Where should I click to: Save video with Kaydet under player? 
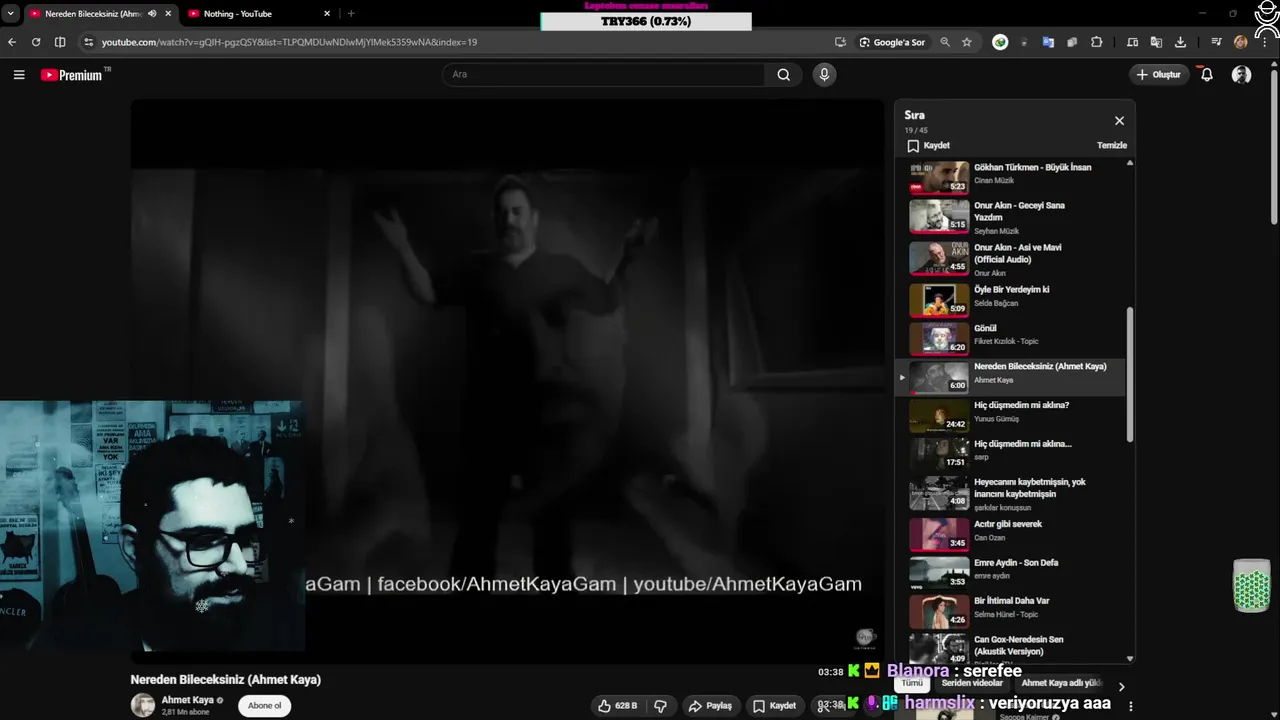point(774,706)
